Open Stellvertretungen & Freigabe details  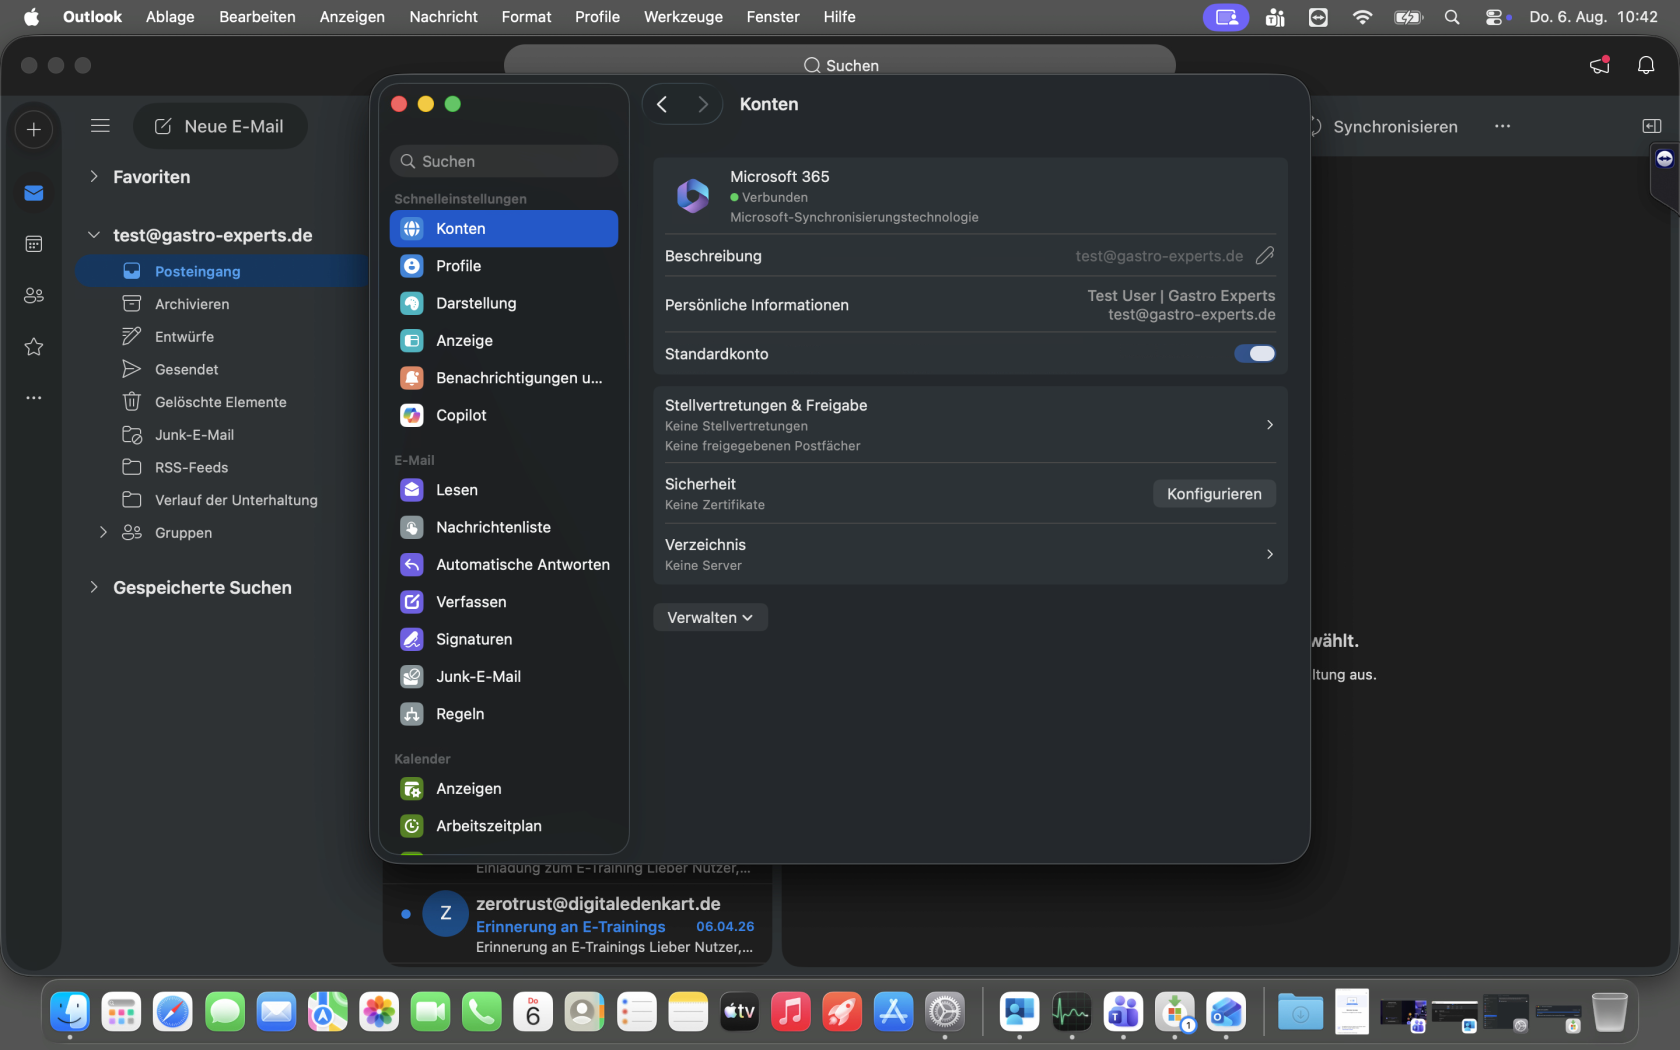click(970, 425)
